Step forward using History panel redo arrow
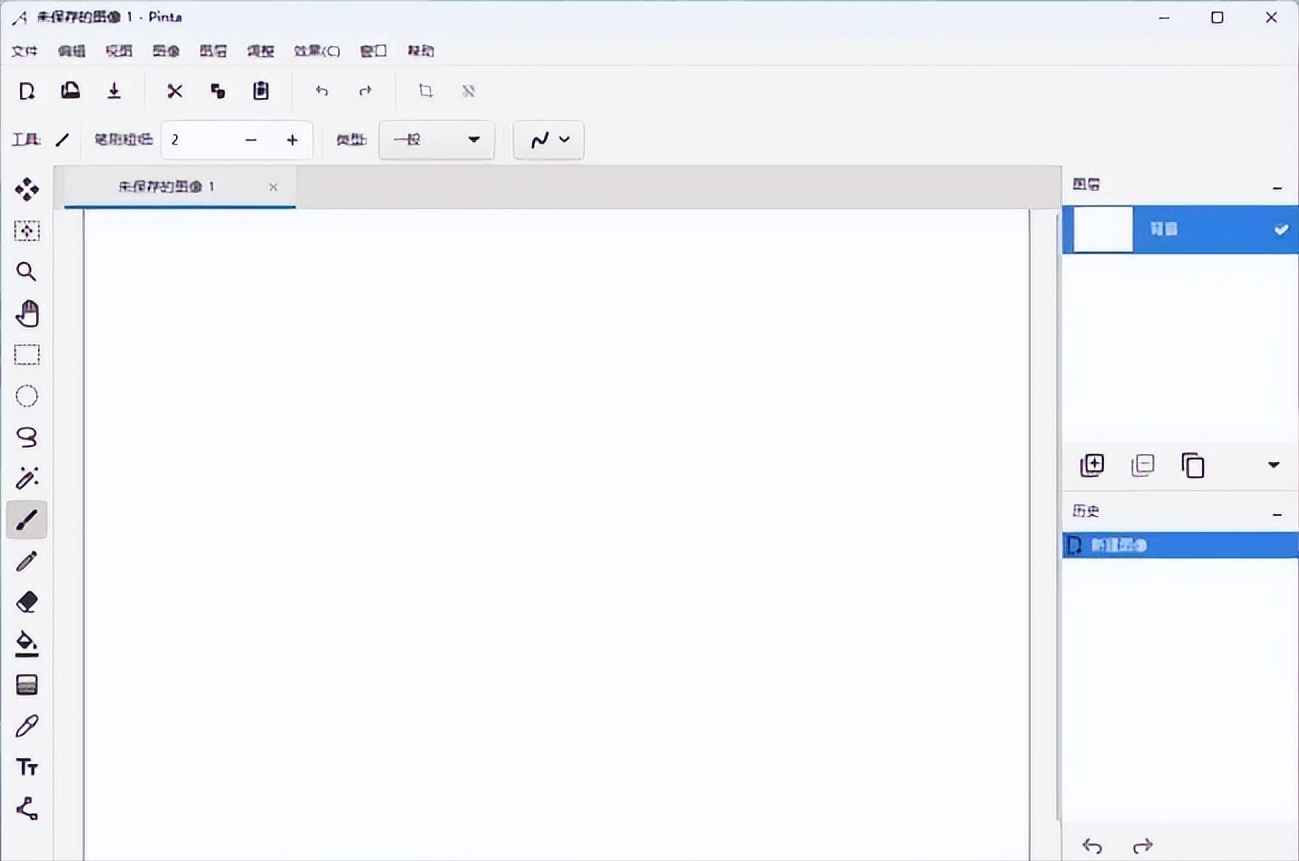The image size is (1299, 861). (1143, 846)
